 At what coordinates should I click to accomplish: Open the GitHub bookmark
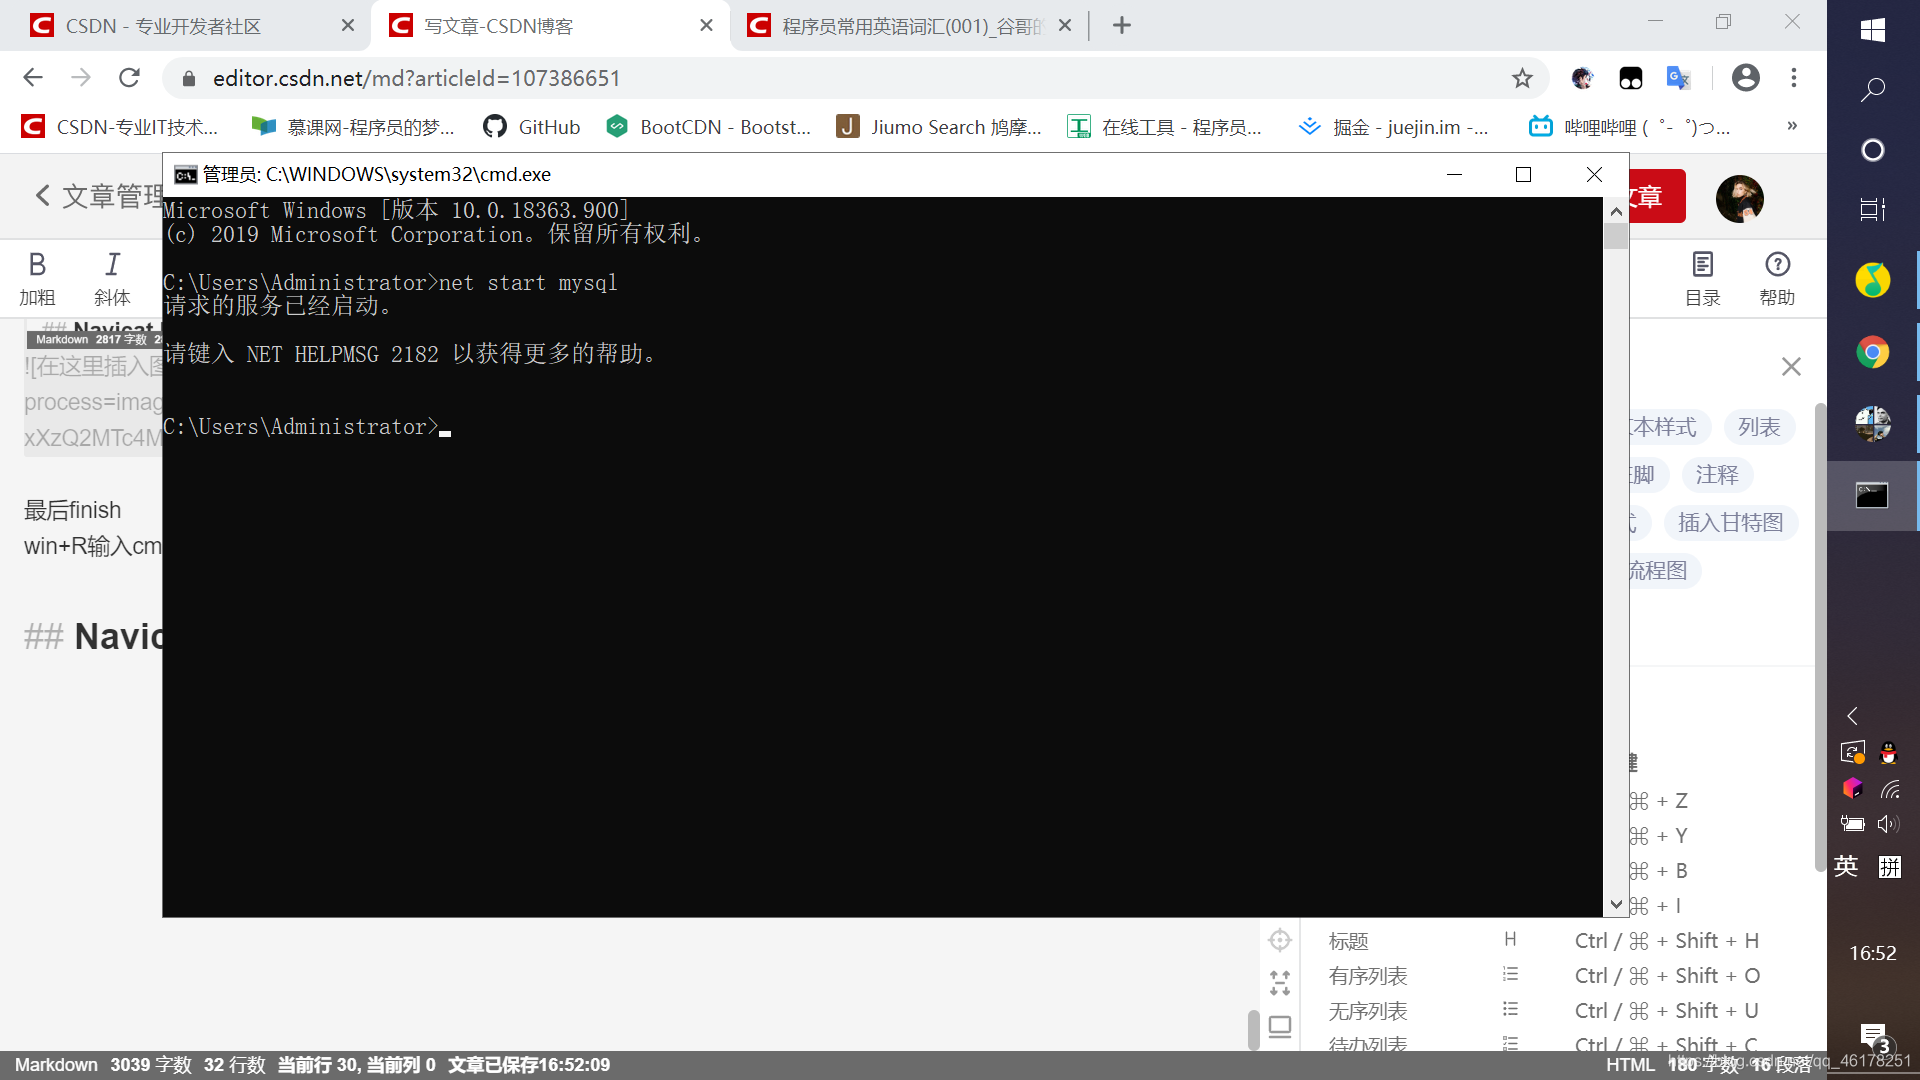(532, 127)
